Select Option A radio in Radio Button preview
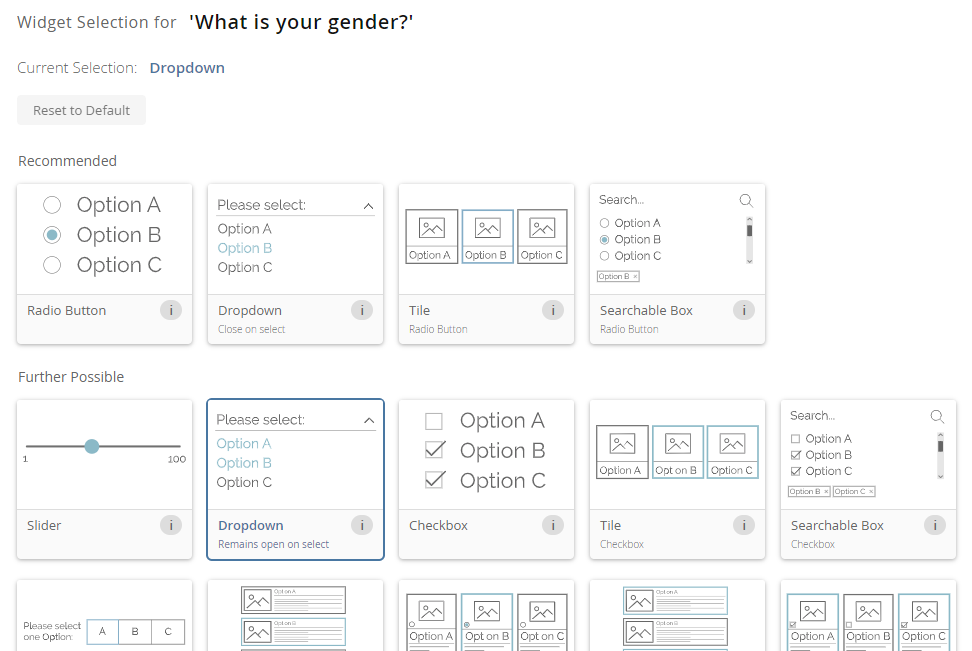 pos(53,205)
